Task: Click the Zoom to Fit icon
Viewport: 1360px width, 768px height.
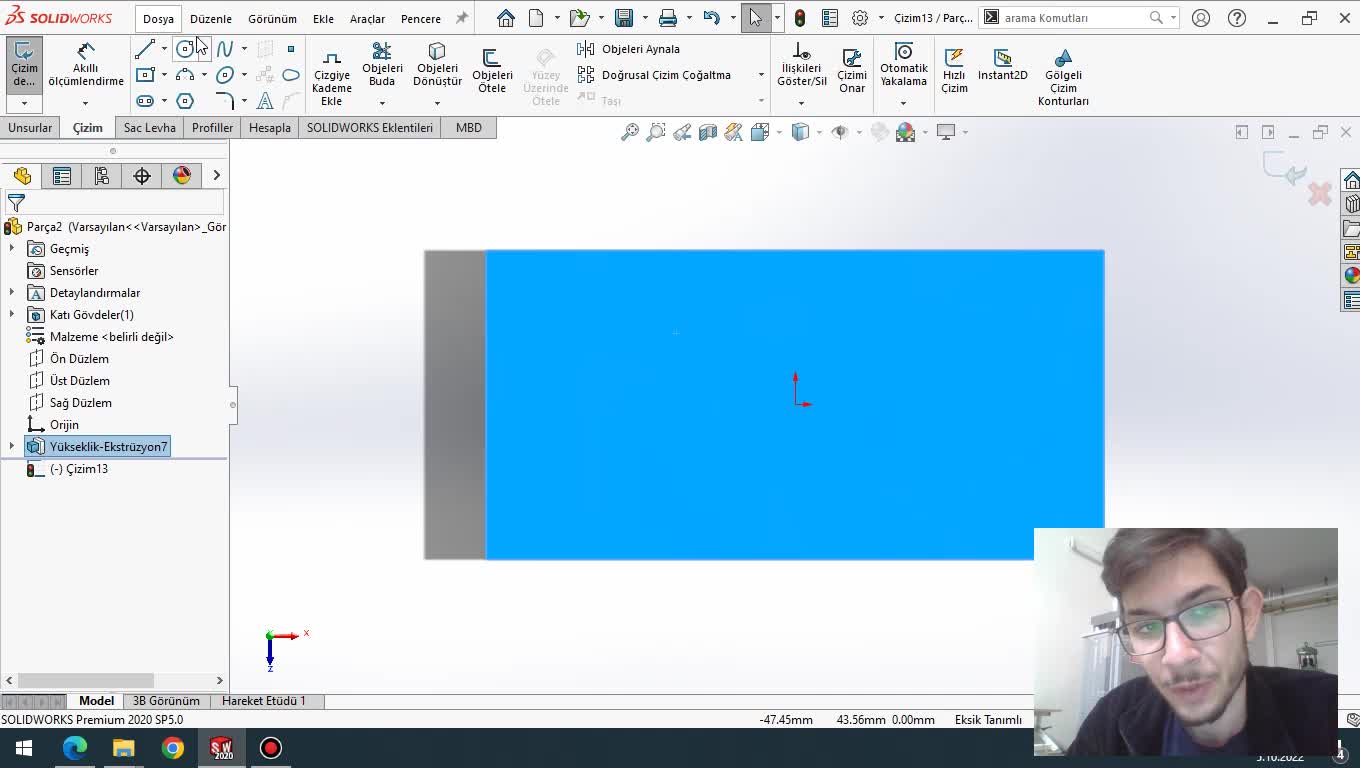Action: [x=630, y=132]
